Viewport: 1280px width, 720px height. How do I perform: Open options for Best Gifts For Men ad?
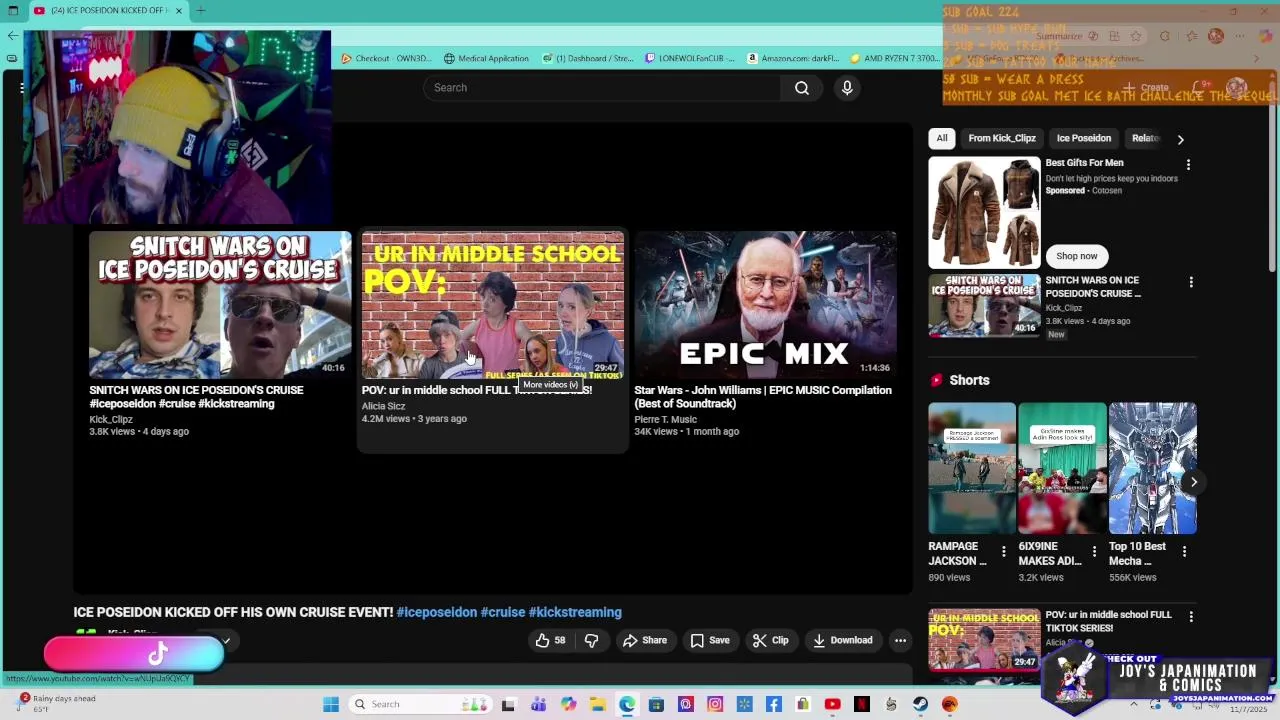(x=1188, y=164)
